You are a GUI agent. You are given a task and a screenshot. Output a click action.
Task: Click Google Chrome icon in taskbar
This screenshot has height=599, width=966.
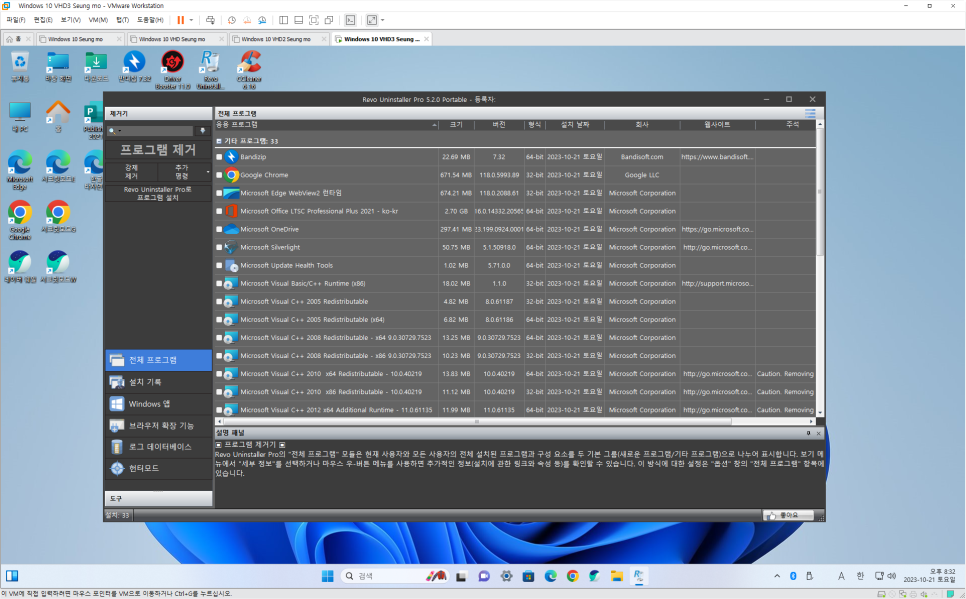pos(572,576)
